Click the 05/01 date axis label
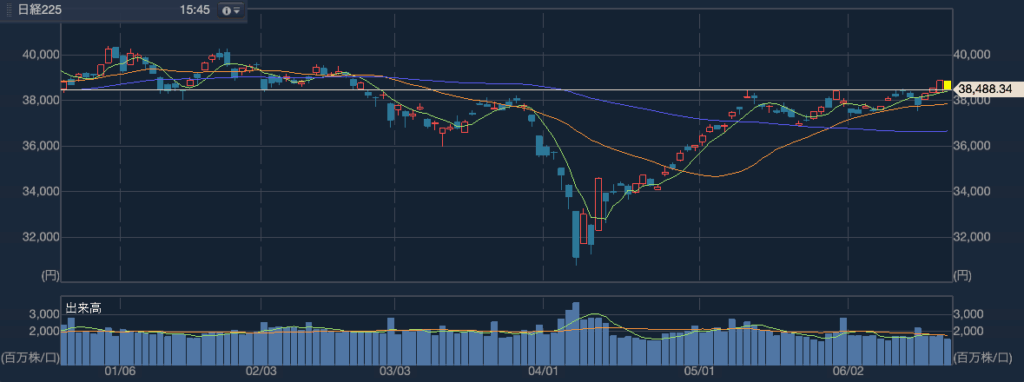1024x382 pixels. [x=699, y=371]
